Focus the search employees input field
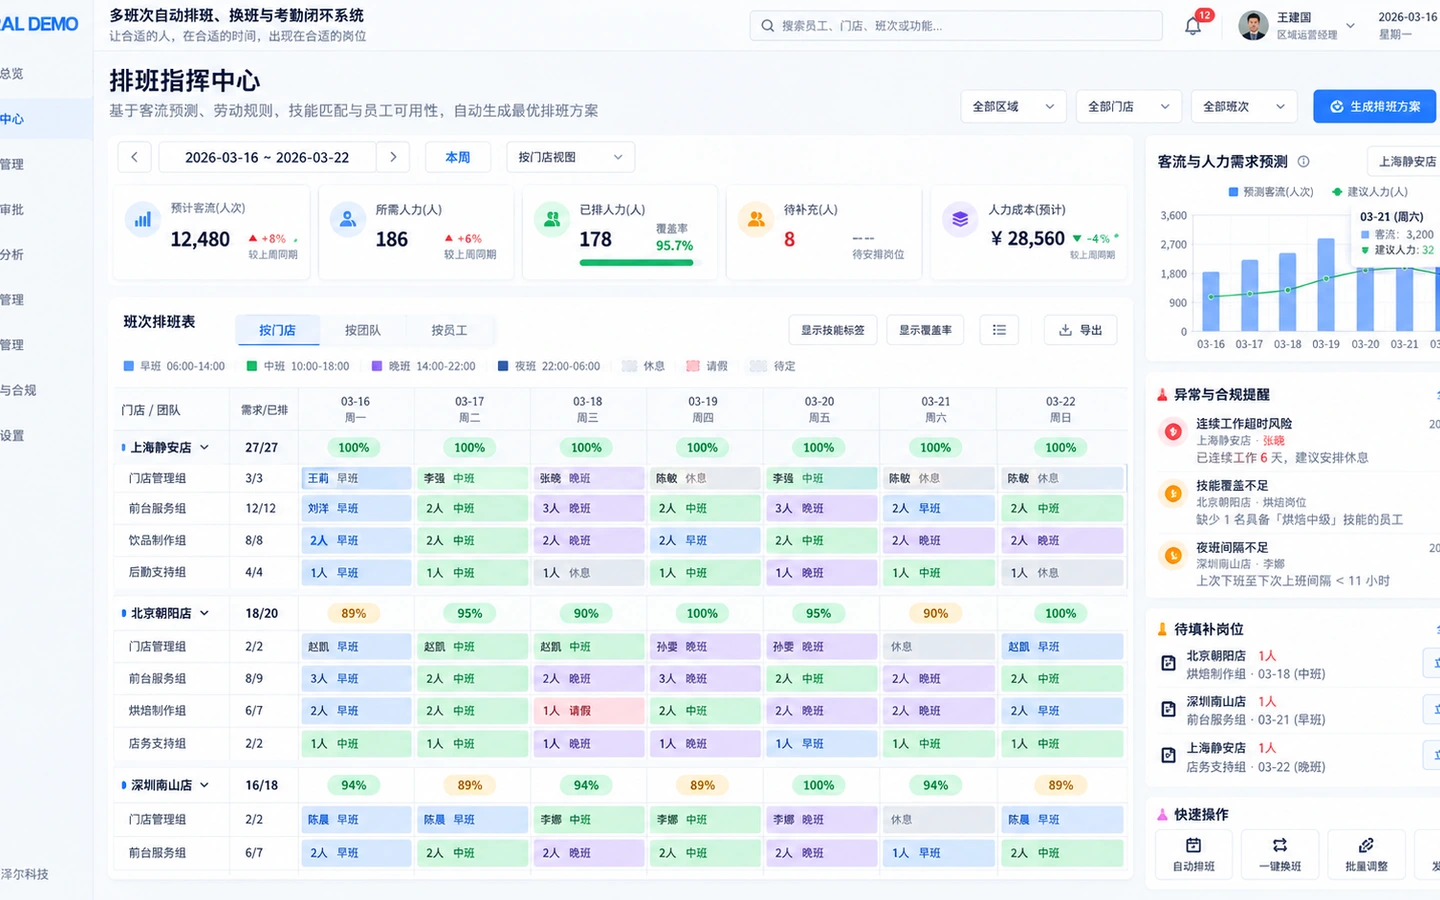Screen dimensions: 1440x900 pos(956,26)
